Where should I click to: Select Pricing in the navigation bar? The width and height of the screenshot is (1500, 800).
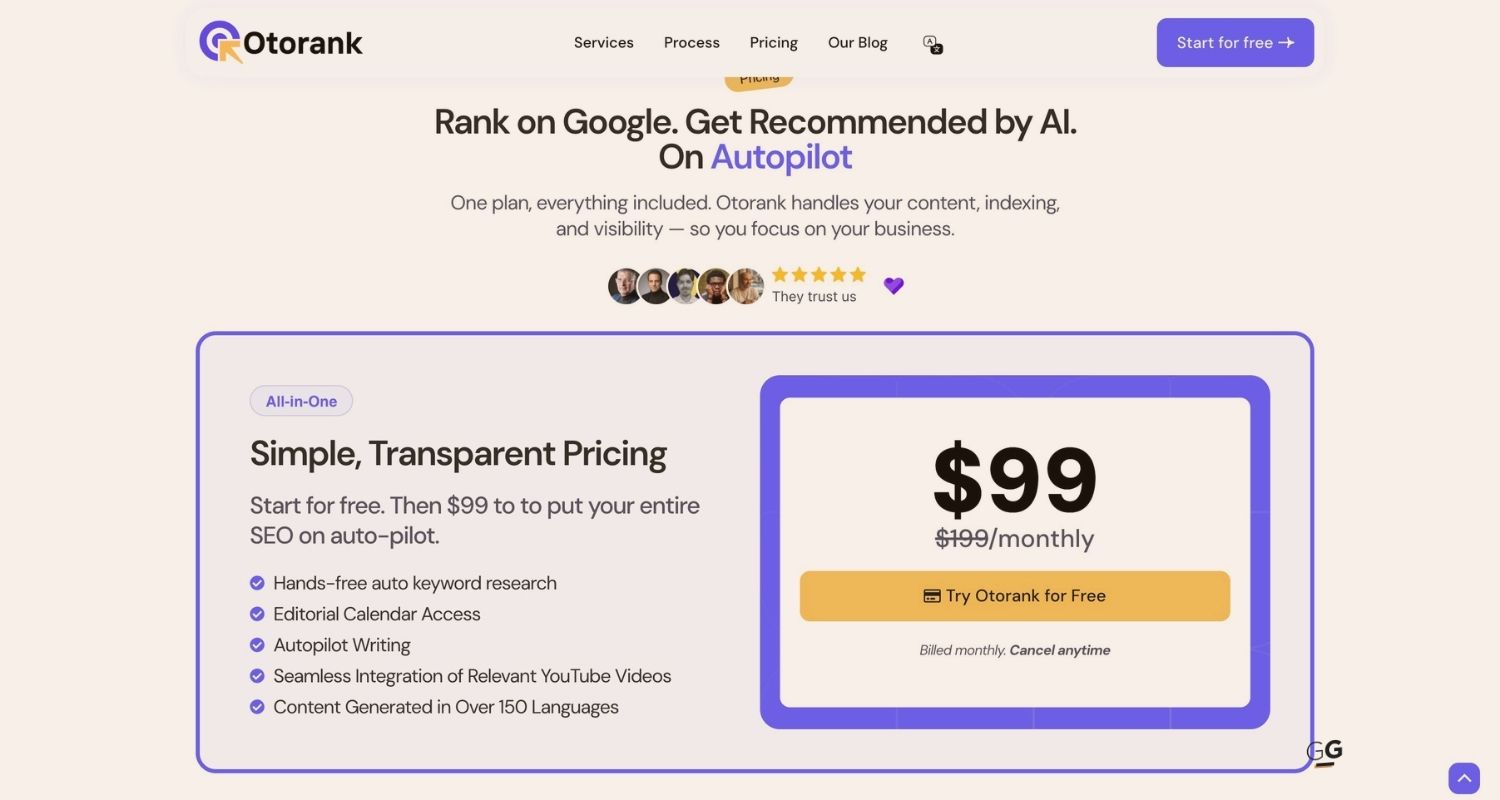pyautogui.click(x=774, y=43)
